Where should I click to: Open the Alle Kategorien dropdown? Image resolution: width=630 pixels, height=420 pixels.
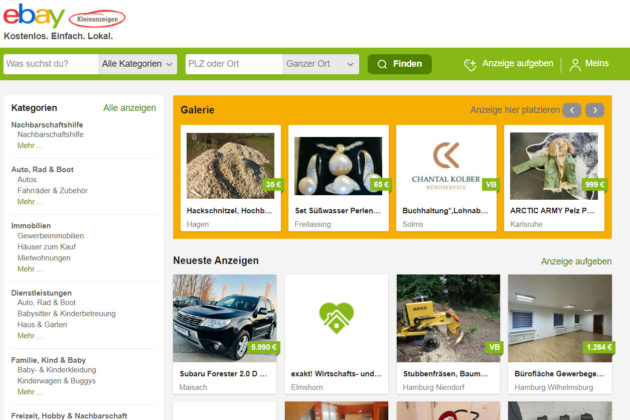pos(138,64)
